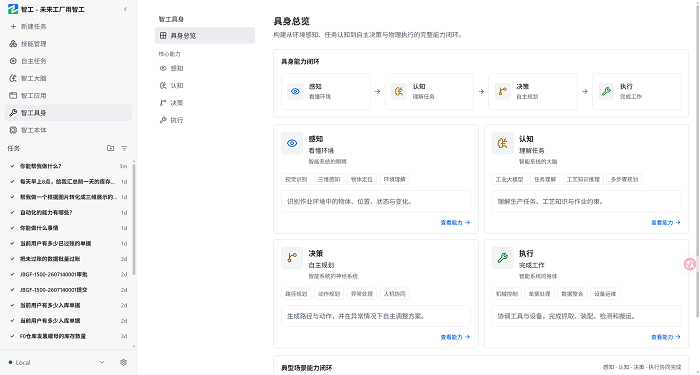Click the 典型场景能力闭环 section header
Viewport: 700px width, 375px height.
(307, 368)
